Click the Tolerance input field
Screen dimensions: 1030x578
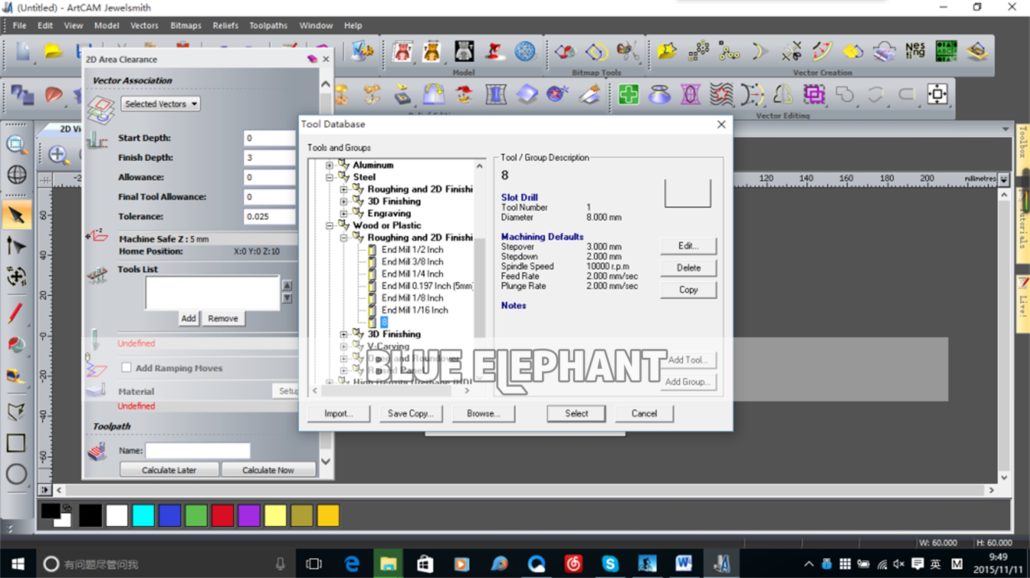click(x=269, y=216)
